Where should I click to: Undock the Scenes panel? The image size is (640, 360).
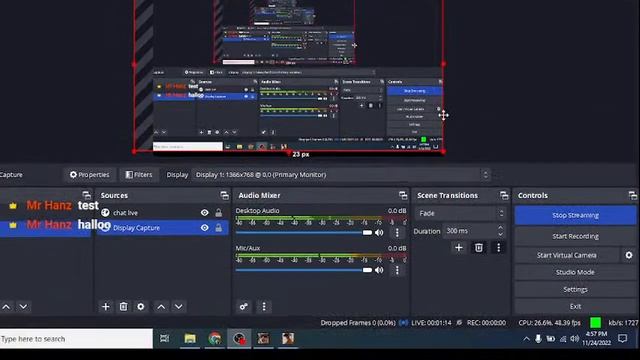(86, 195)
